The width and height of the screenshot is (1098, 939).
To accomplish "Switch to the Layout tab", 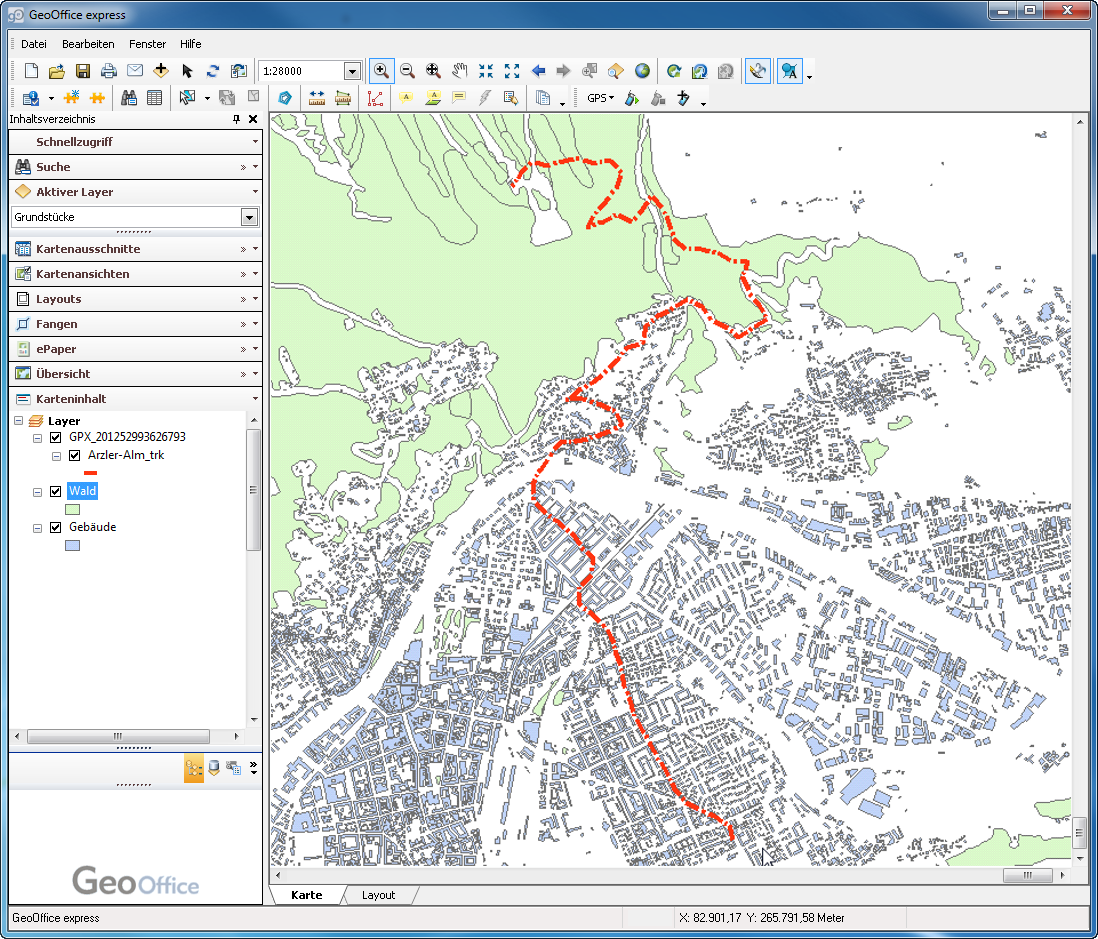I will click(378, 896).
